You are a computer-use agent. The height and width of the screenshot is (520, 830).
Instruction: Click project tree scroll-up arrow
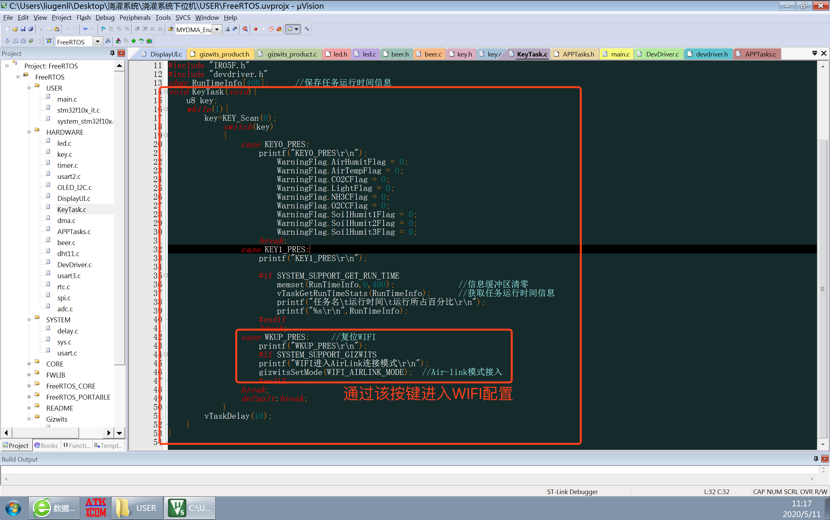tap(120, 66)
